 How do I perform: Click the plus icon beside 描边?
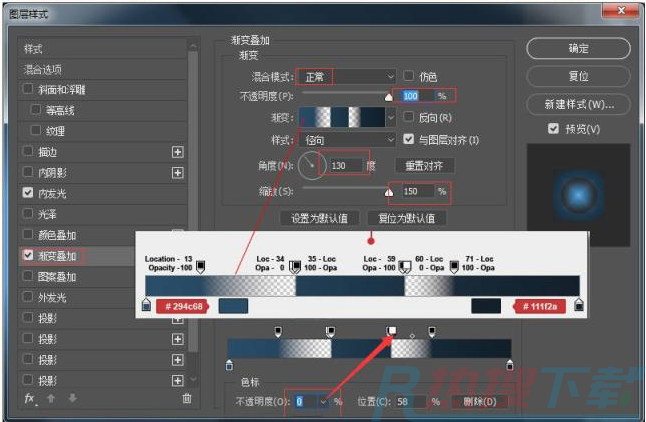[178, 152]
